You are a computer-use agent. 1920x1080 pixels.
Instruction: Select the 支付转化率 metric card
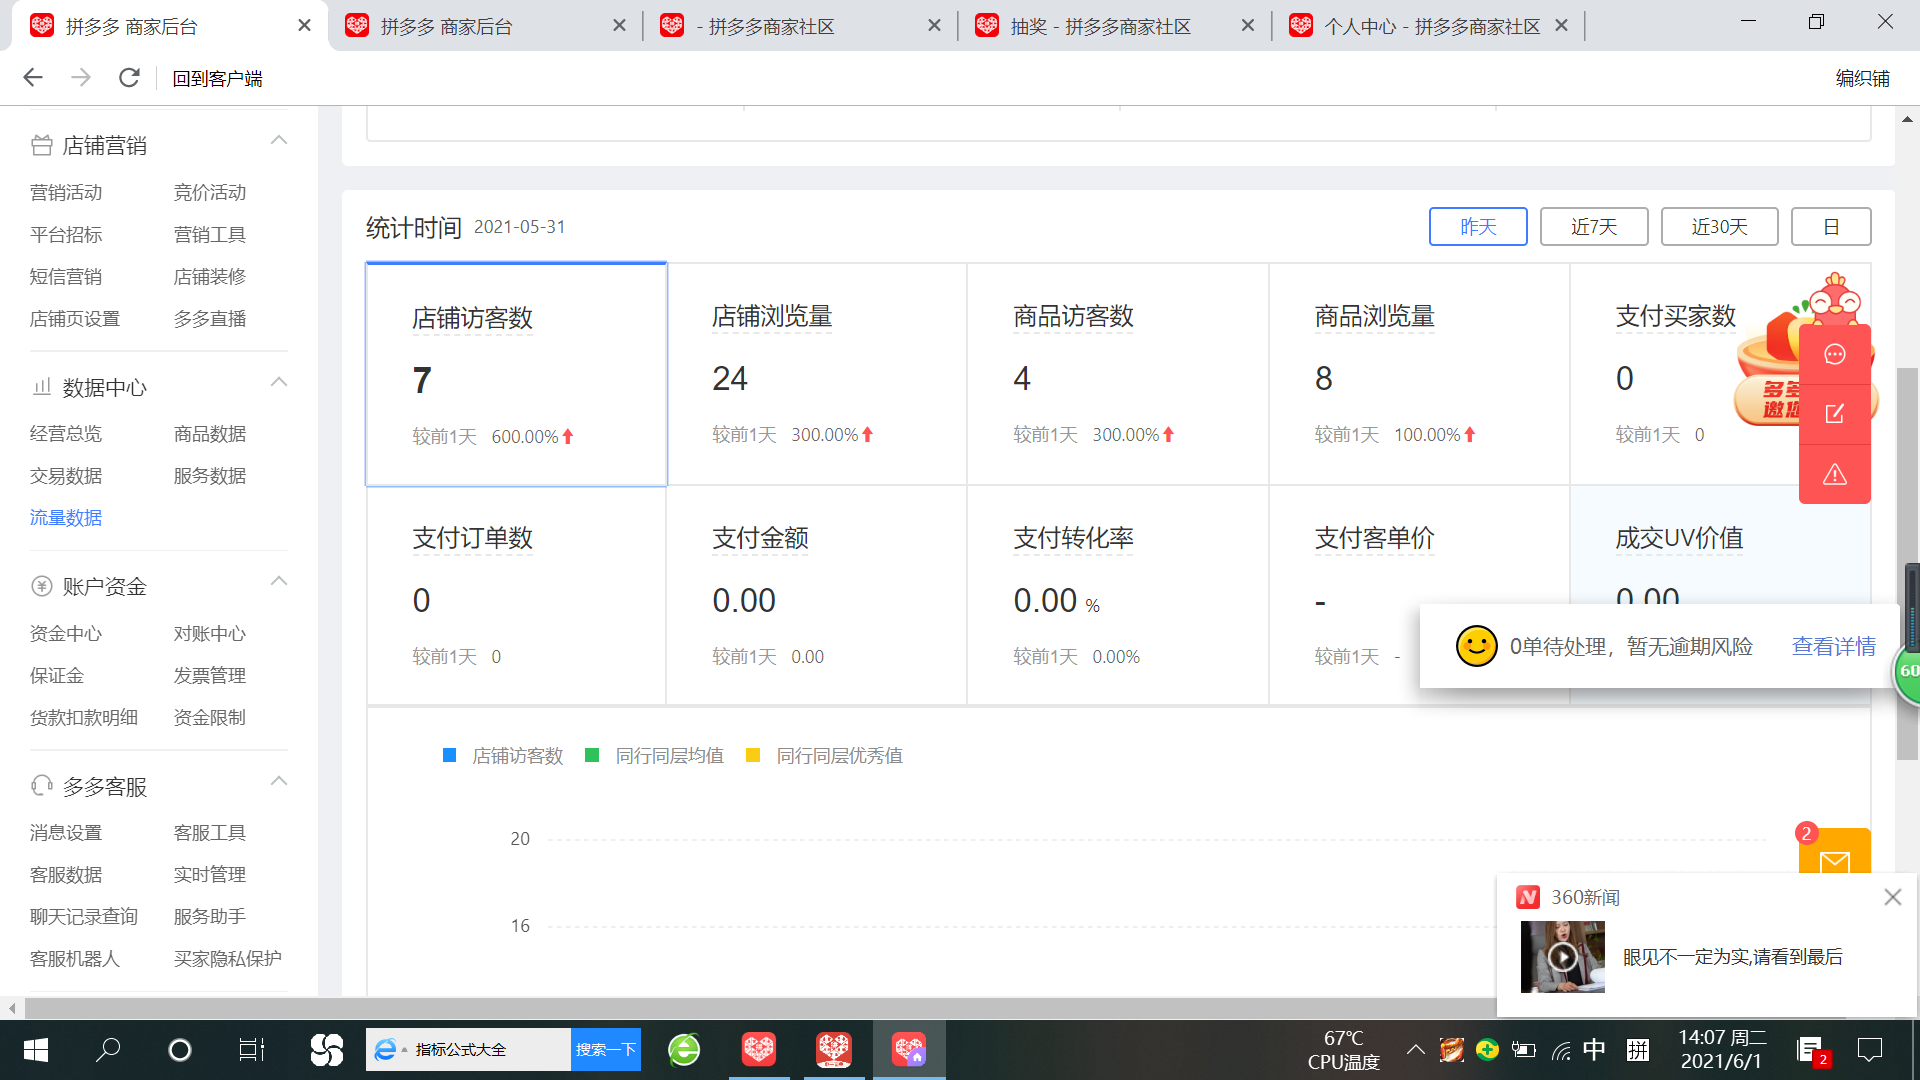click(1118, 596)
